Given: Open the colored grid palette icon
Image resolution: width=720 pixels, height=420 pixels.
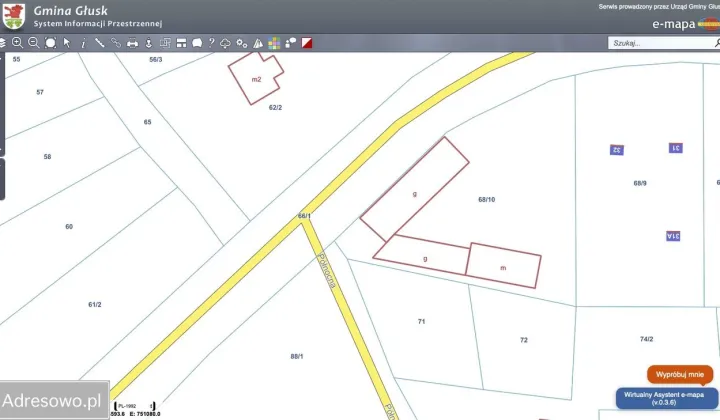Looking at the screenshot, I should (274, 43).
